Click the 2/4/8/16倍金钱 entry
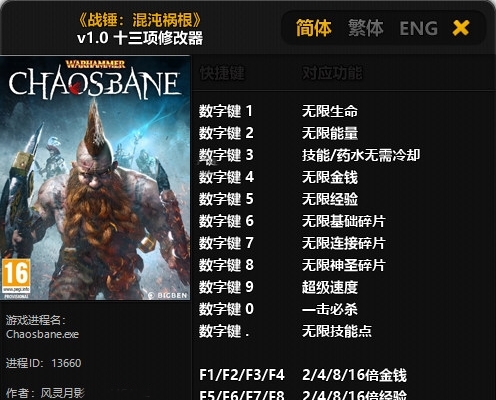This screenshot has height=400, width=496. 354,375
